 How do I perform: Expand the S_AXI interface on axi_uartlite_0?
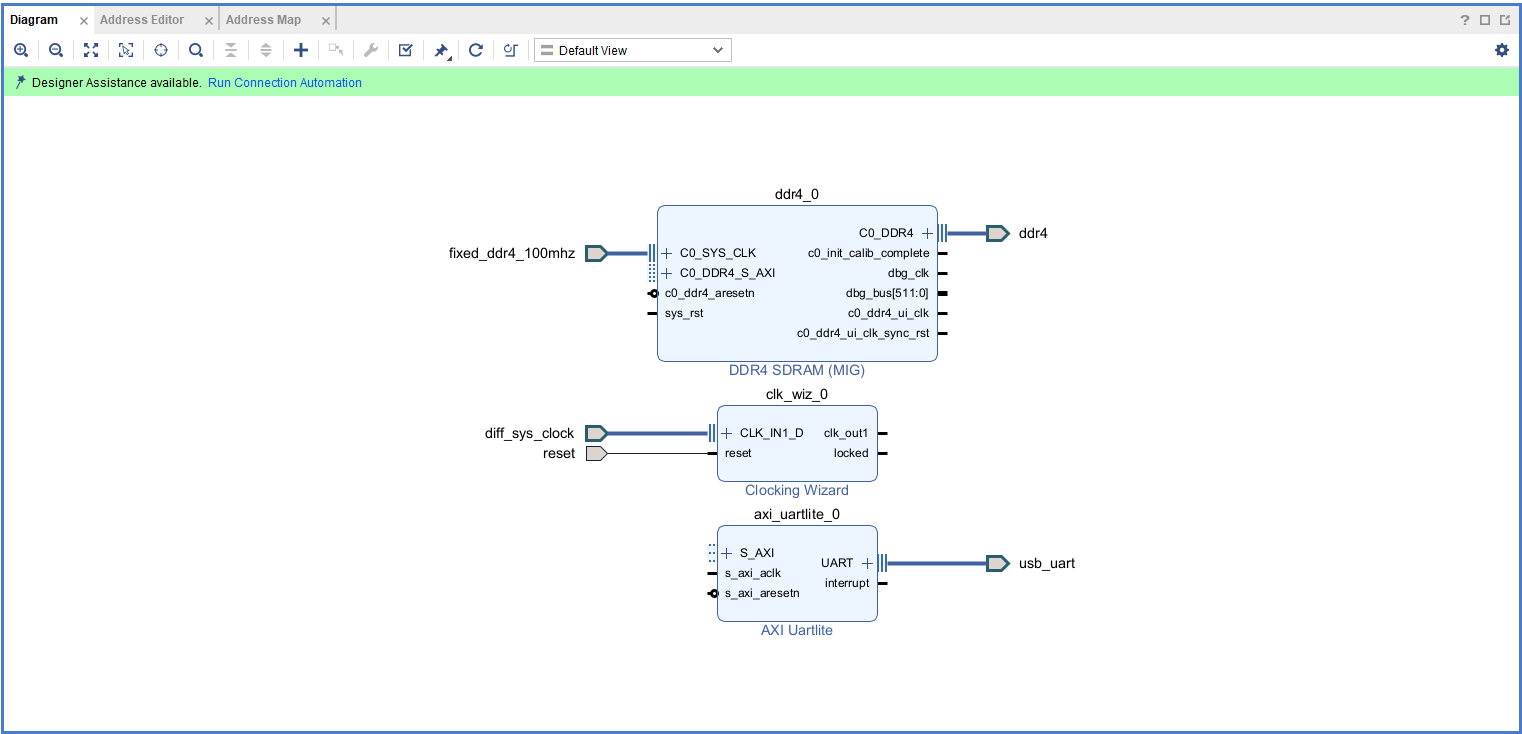[727, 553]
